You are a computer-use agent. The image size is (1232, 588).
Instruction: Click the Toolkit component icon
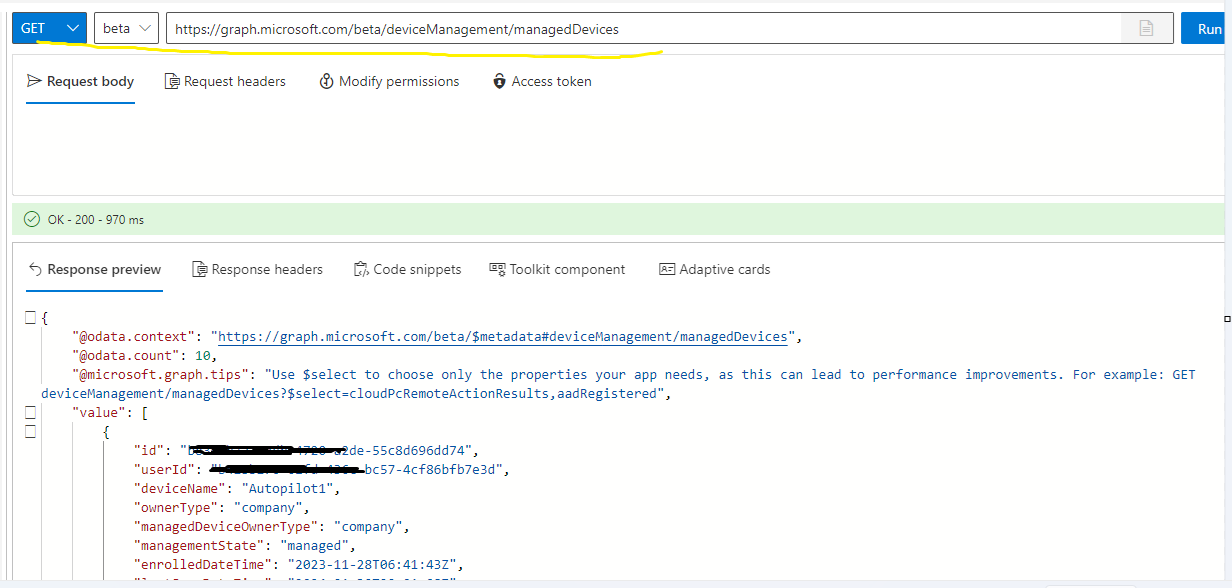(x=497, y=269)
